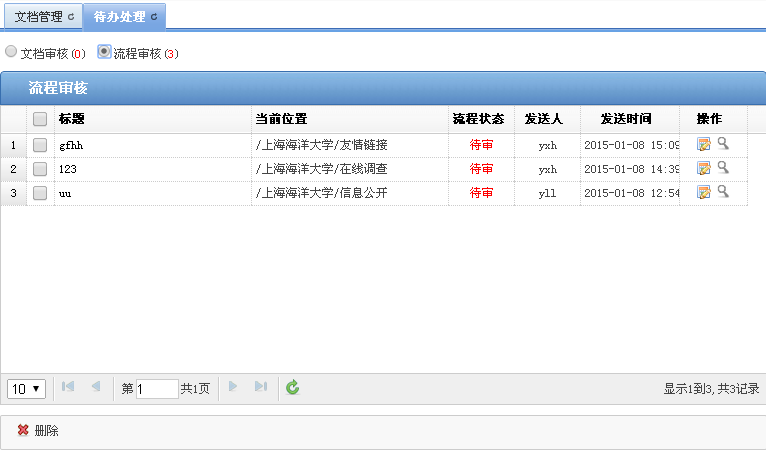This screenshot has height=451, width=766.
Task: Go to last page with pager icon
Action: (x=261, y=387)
